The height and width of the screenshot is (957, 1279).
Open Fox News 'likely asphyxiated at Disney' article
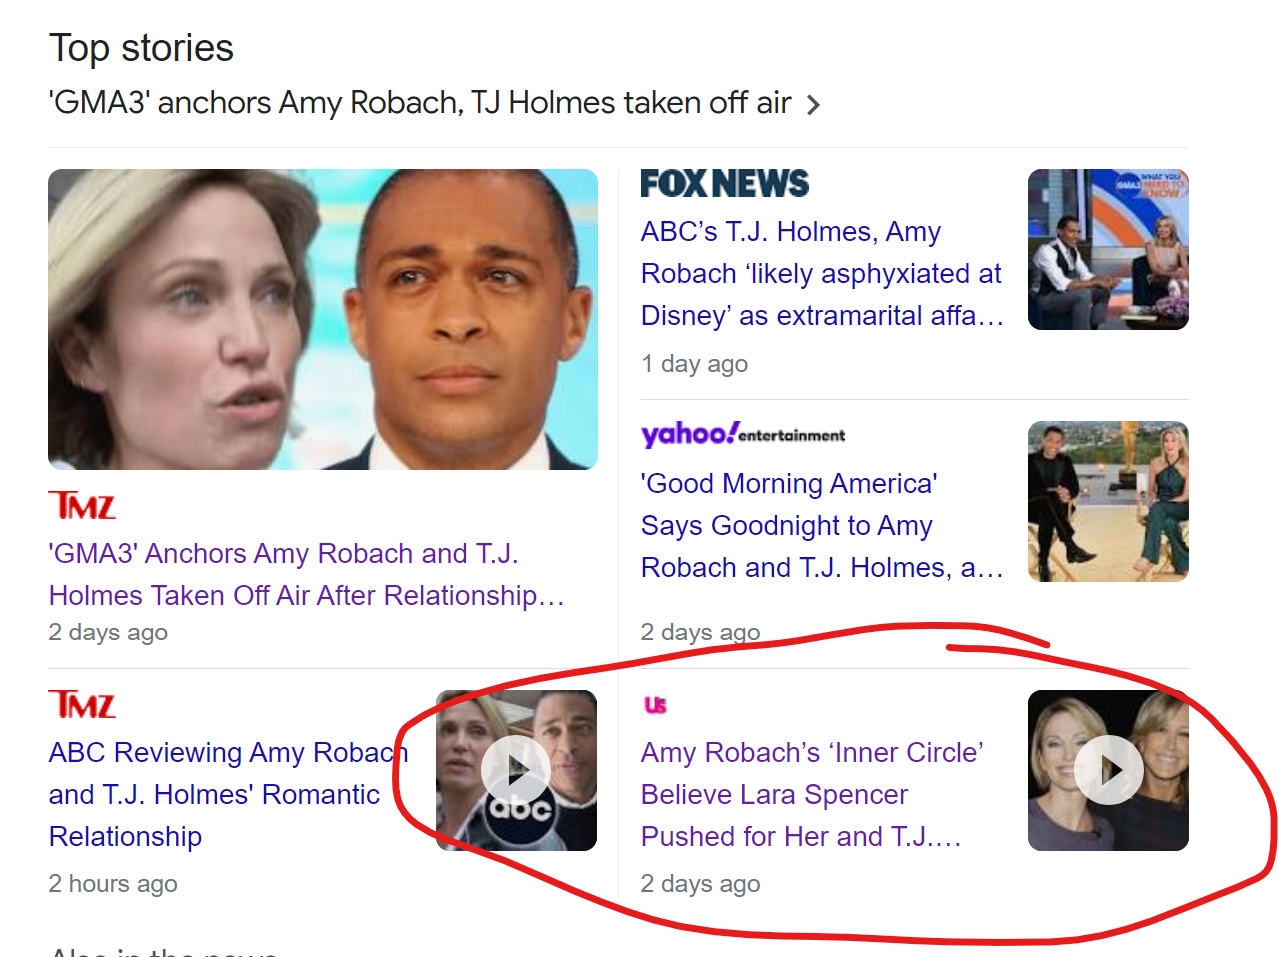822,273
